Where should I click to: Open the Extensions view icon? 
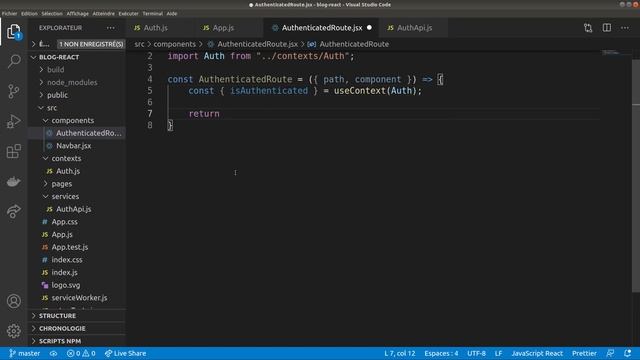point(13,151)
